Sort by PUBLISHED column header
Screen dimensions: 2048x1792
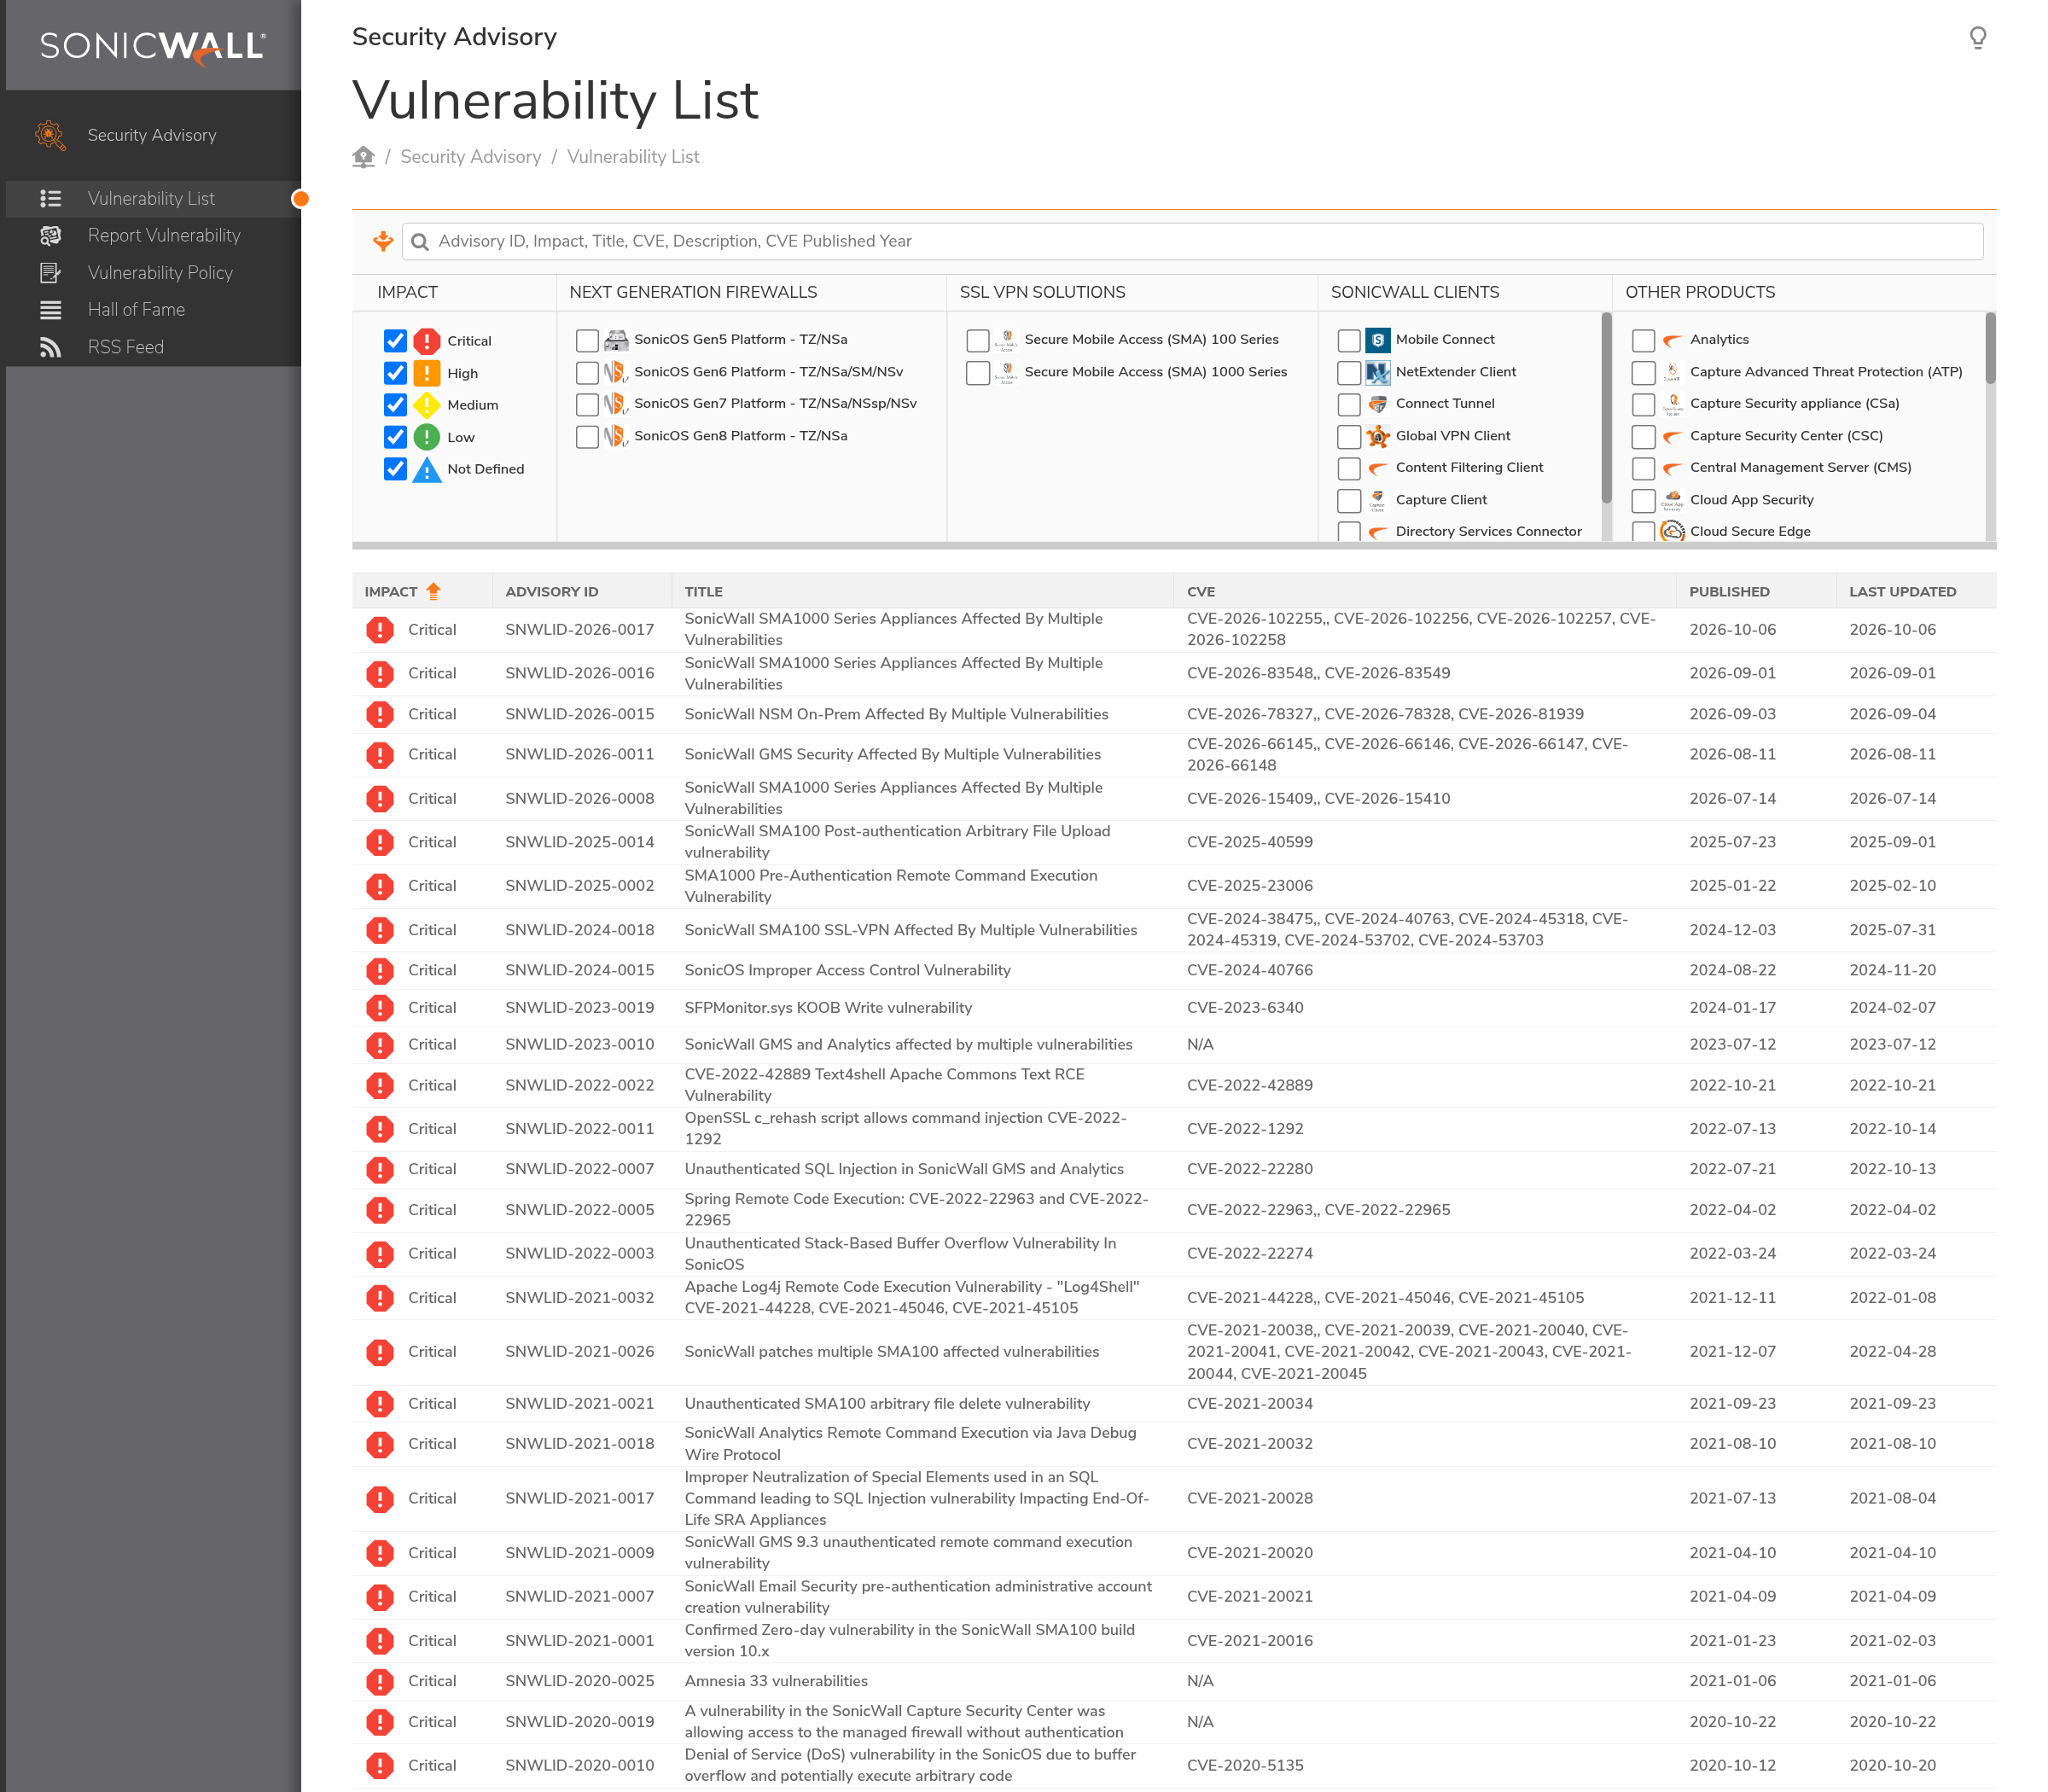(1729, 592)
